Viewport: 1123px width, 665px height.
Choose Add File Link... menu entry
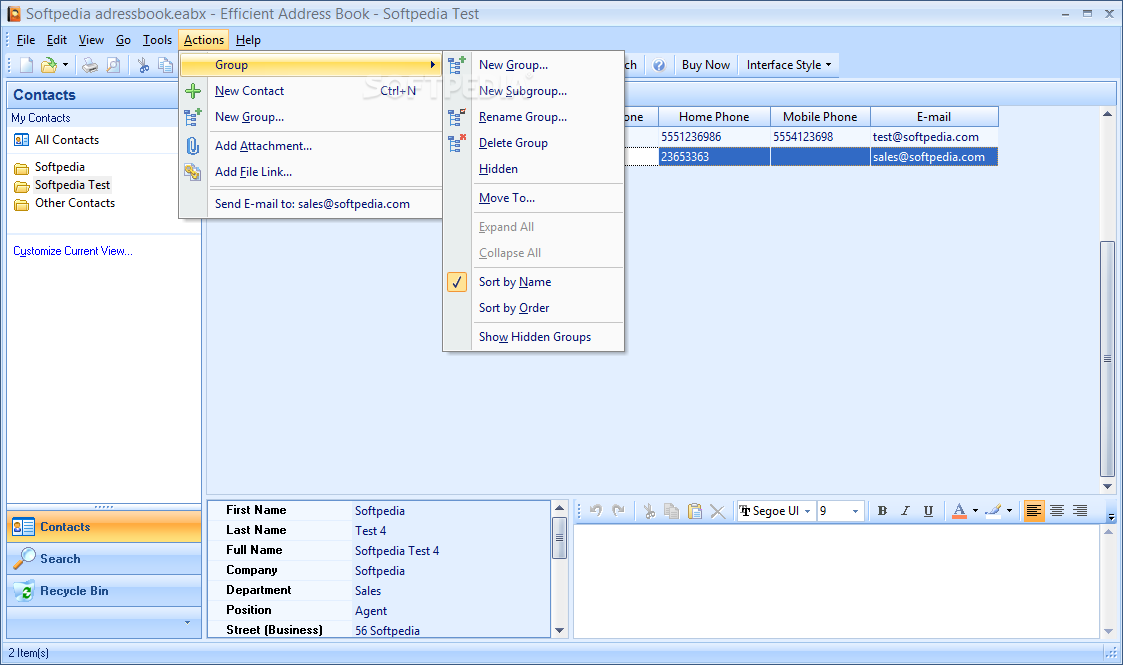[311, 172]
